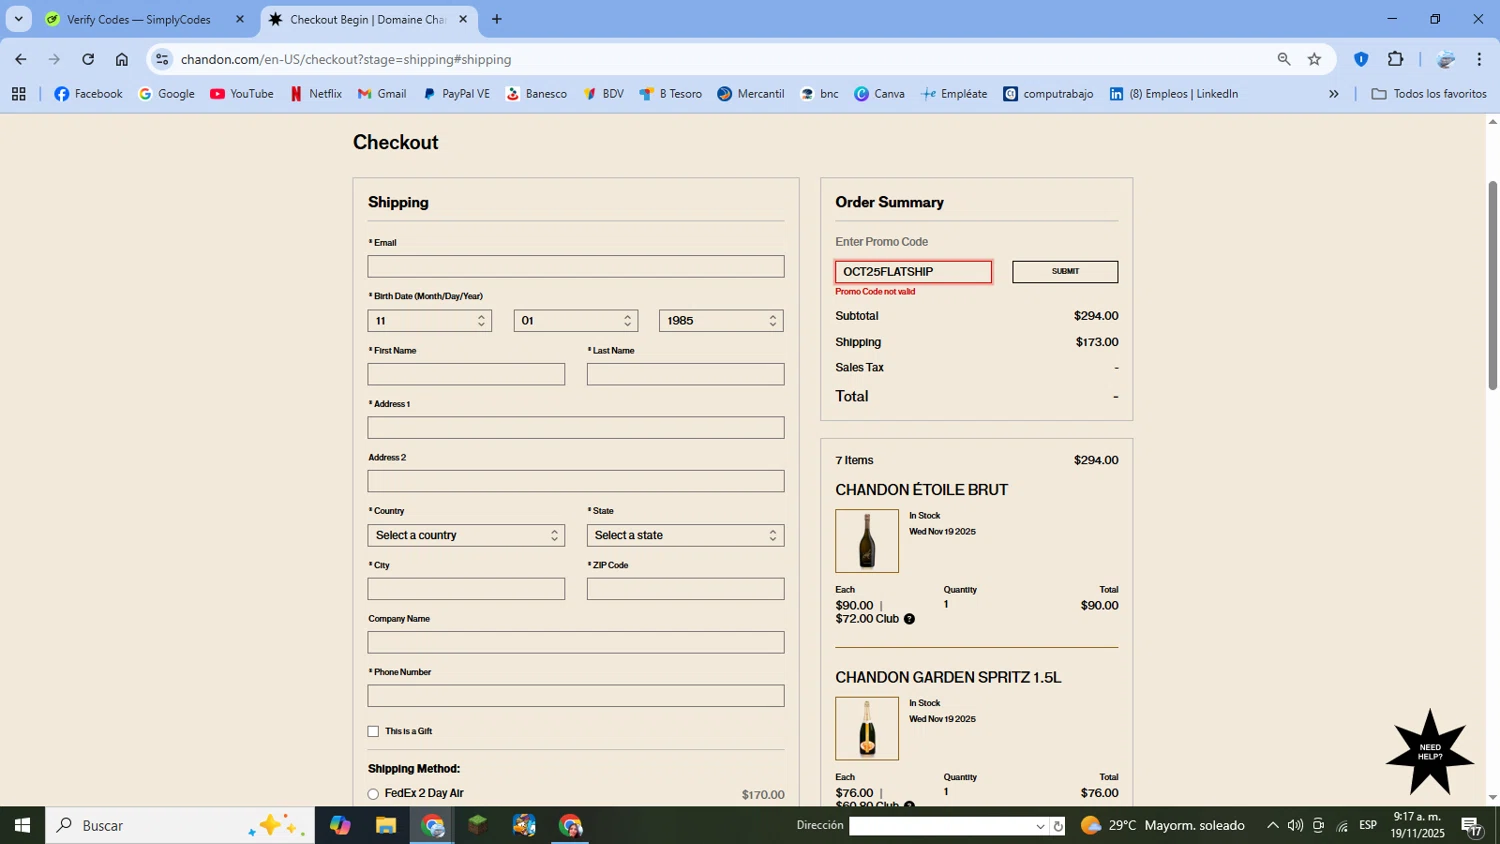Open the Select a state dropdown
This screenshot has height=844, width=1500.
tap(685, 536)
